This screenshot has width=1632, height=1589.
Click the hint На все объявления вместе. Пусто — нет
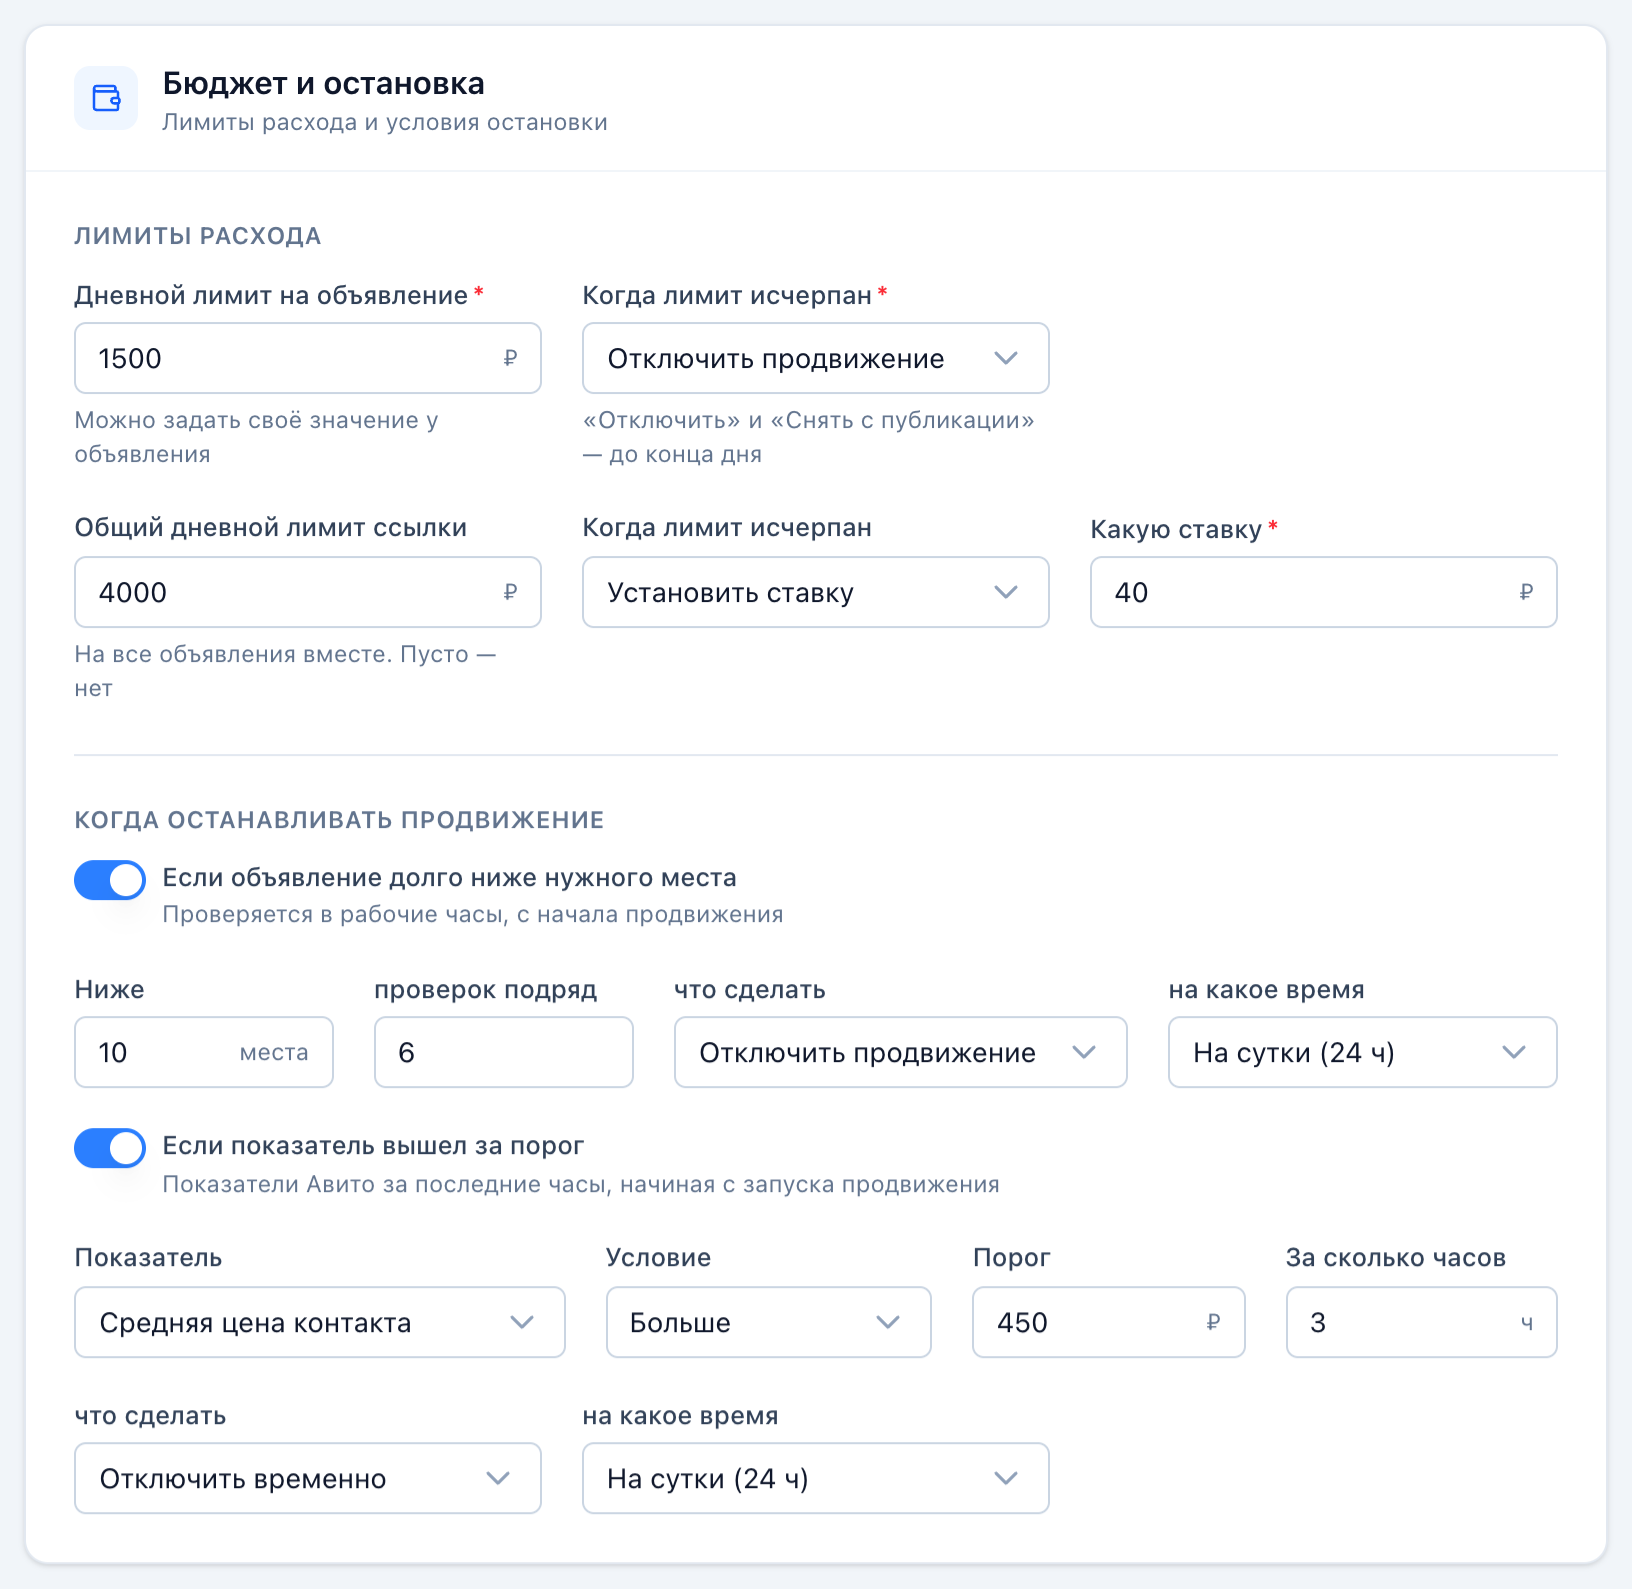(x=286, y=671)
